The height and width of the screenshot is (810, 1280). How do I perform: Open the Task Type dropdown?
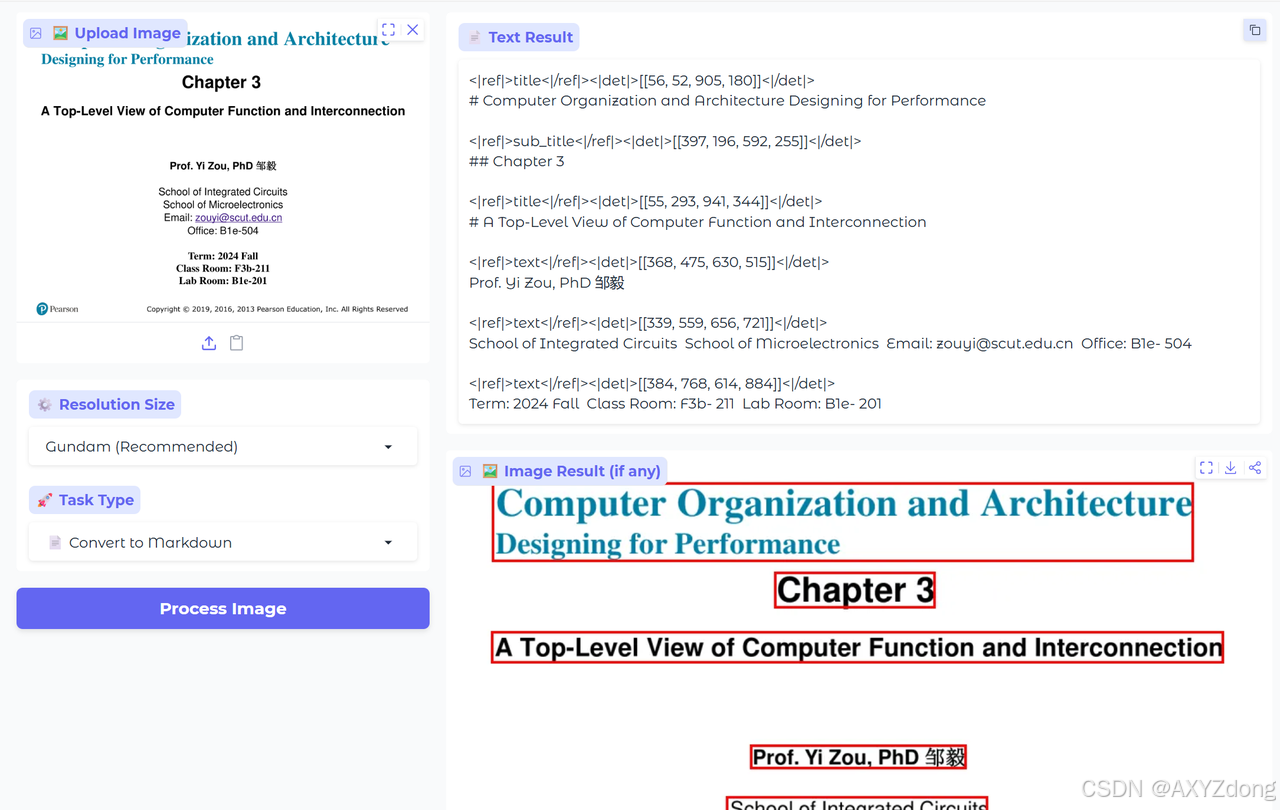coord(223,543)
